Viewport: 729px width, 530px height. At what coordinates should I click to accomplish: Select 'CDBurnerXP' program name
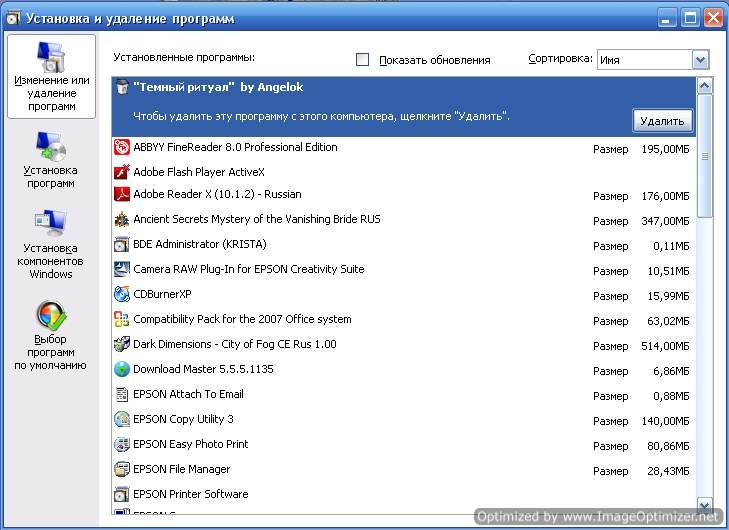pos(162,294)
